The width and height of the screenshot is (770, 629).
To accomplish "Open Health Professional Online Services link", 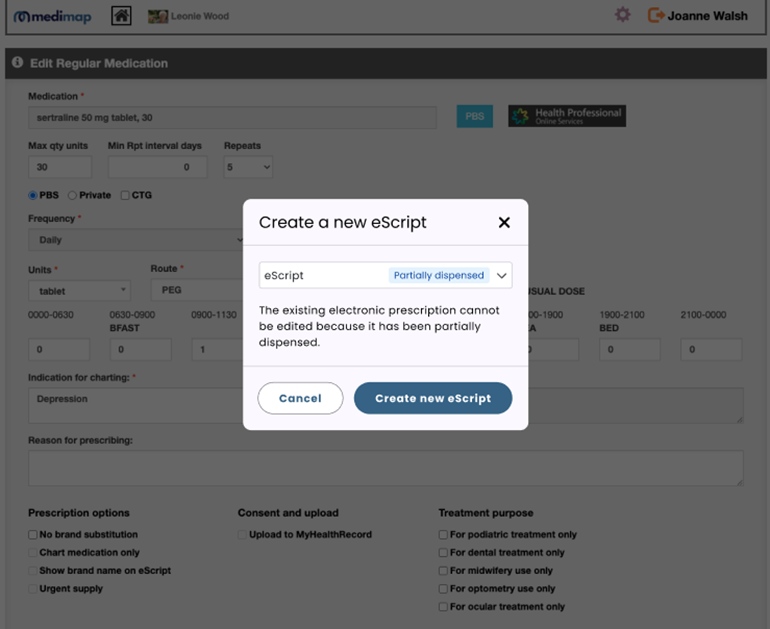I will tap(566, 116).
